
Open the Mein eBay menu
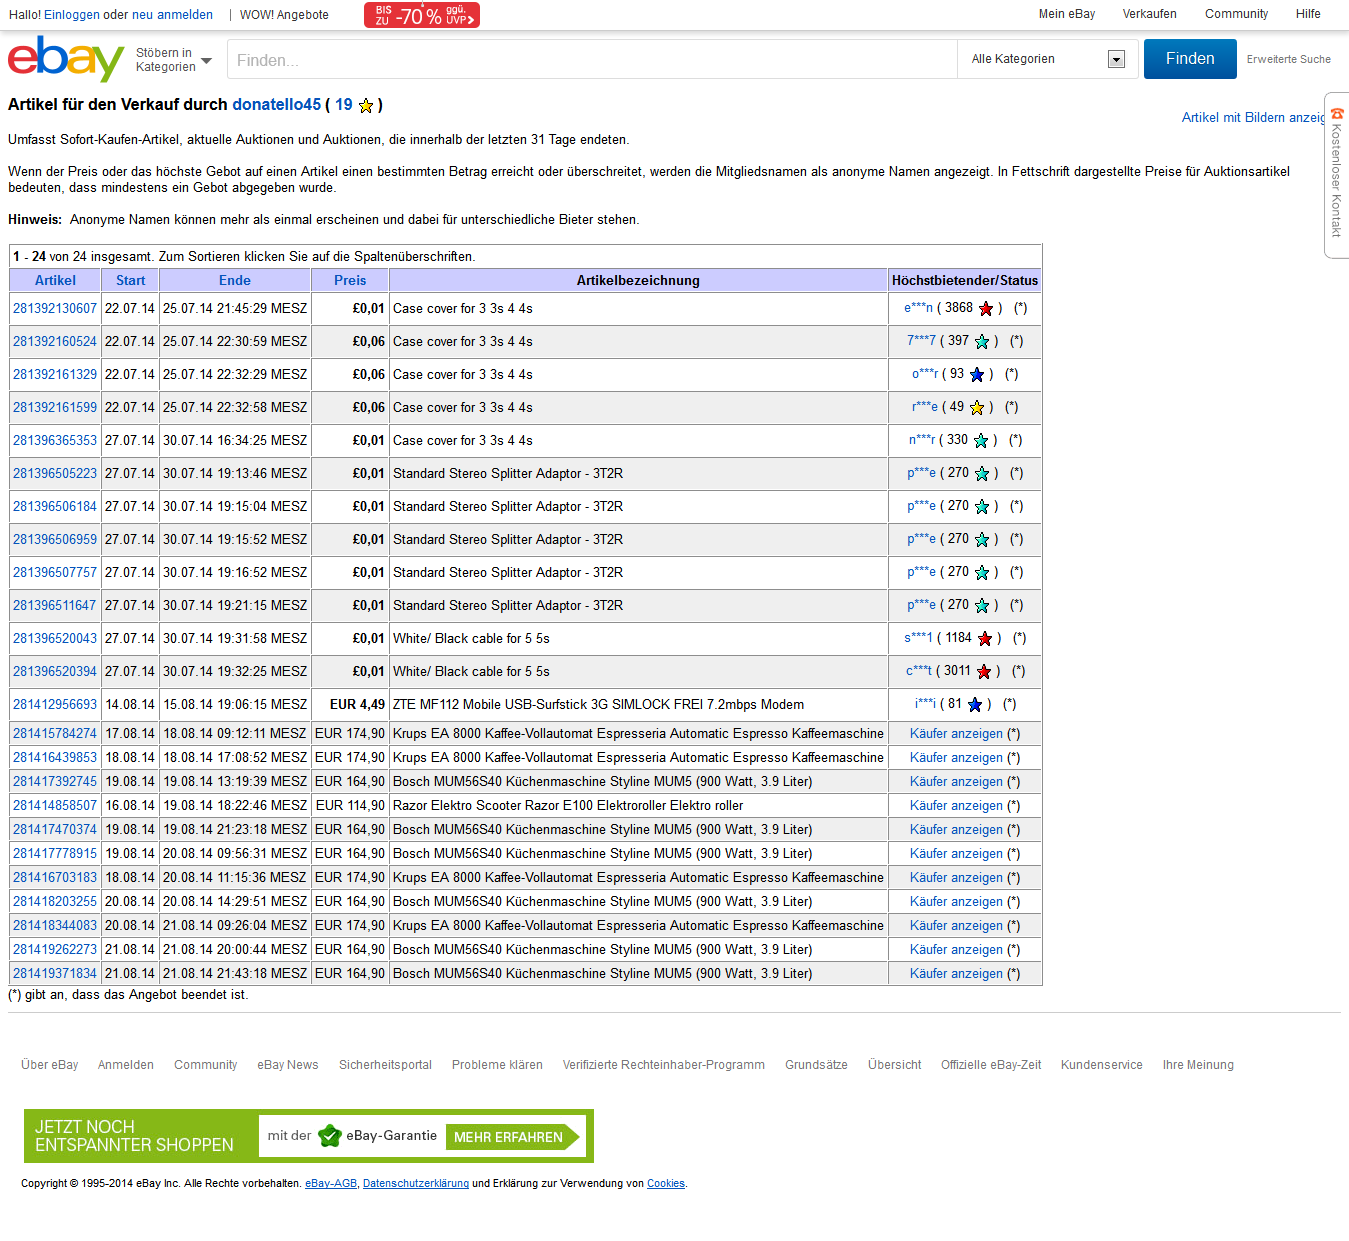click(1067, 14)
